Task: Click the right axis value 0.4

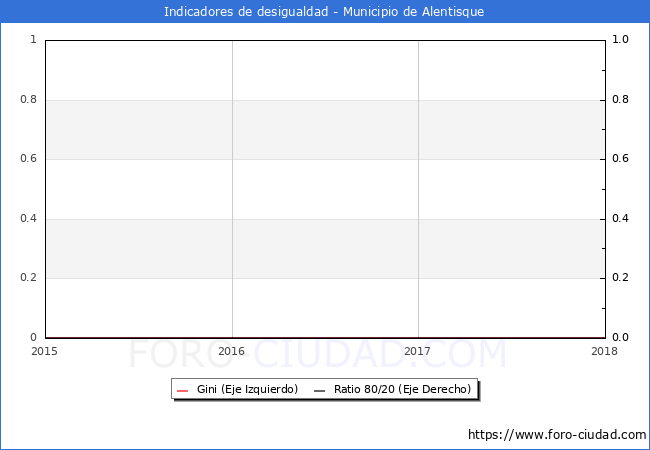Action: [621, 218]
